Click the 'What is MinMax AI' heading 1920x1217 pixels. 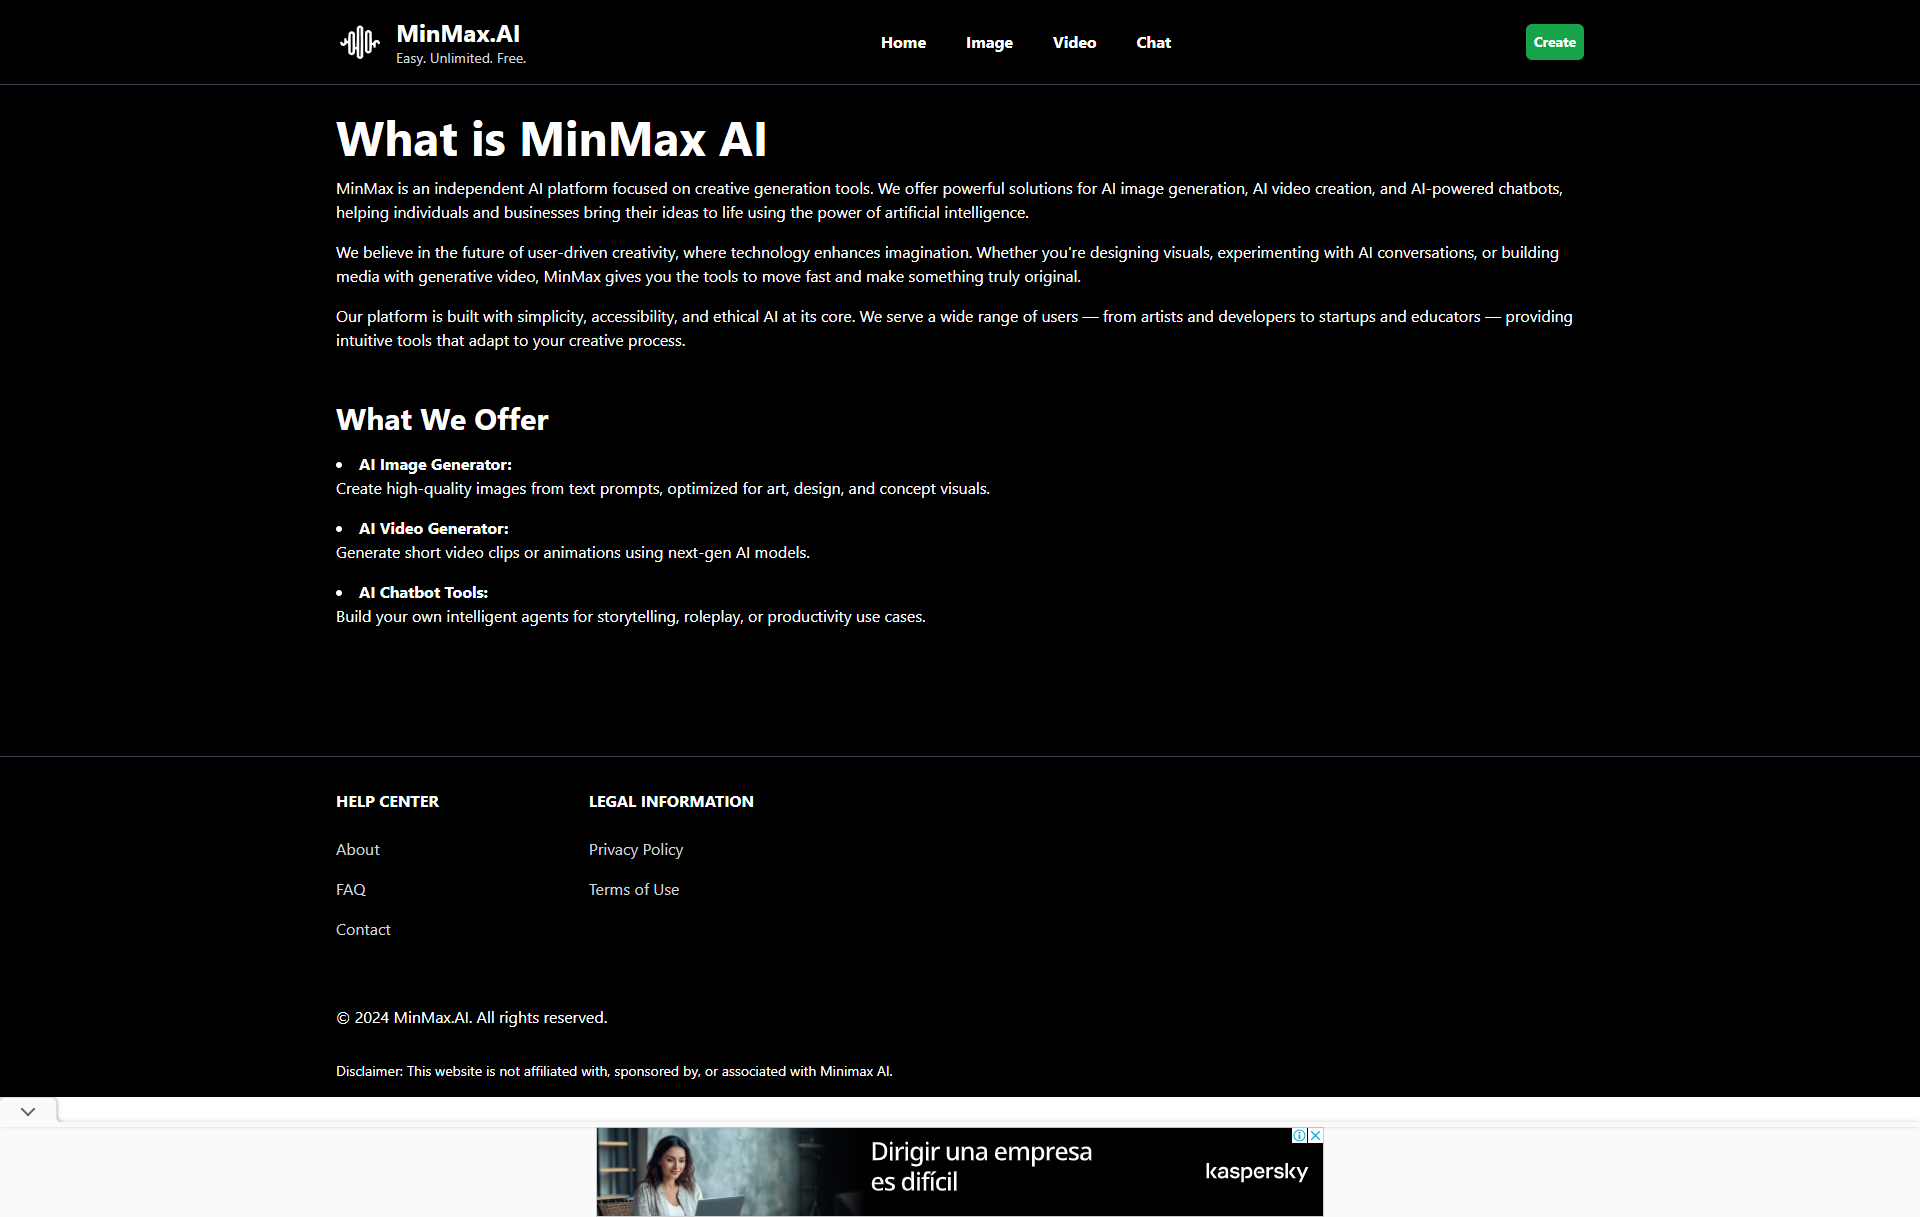click(551, 139)
